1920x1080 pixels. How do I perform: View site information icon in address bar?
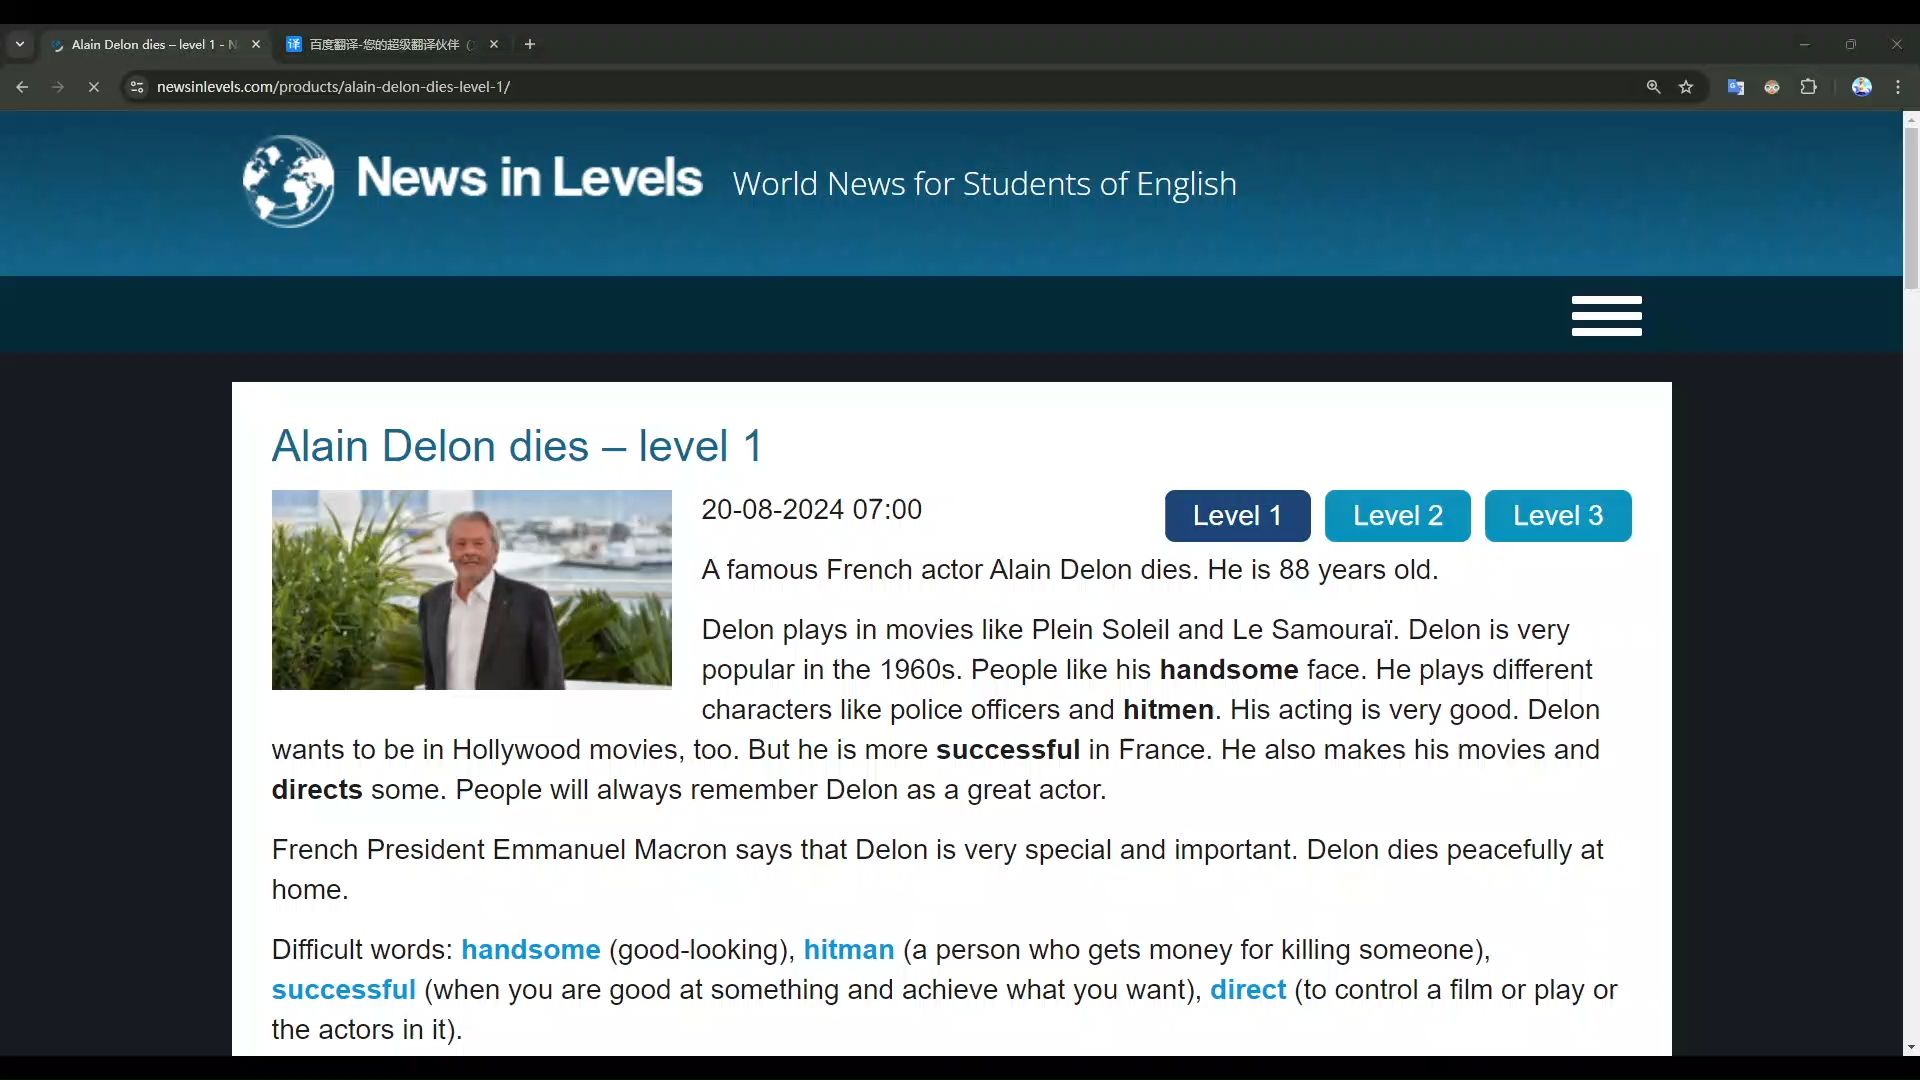click(x=137, y=87)
